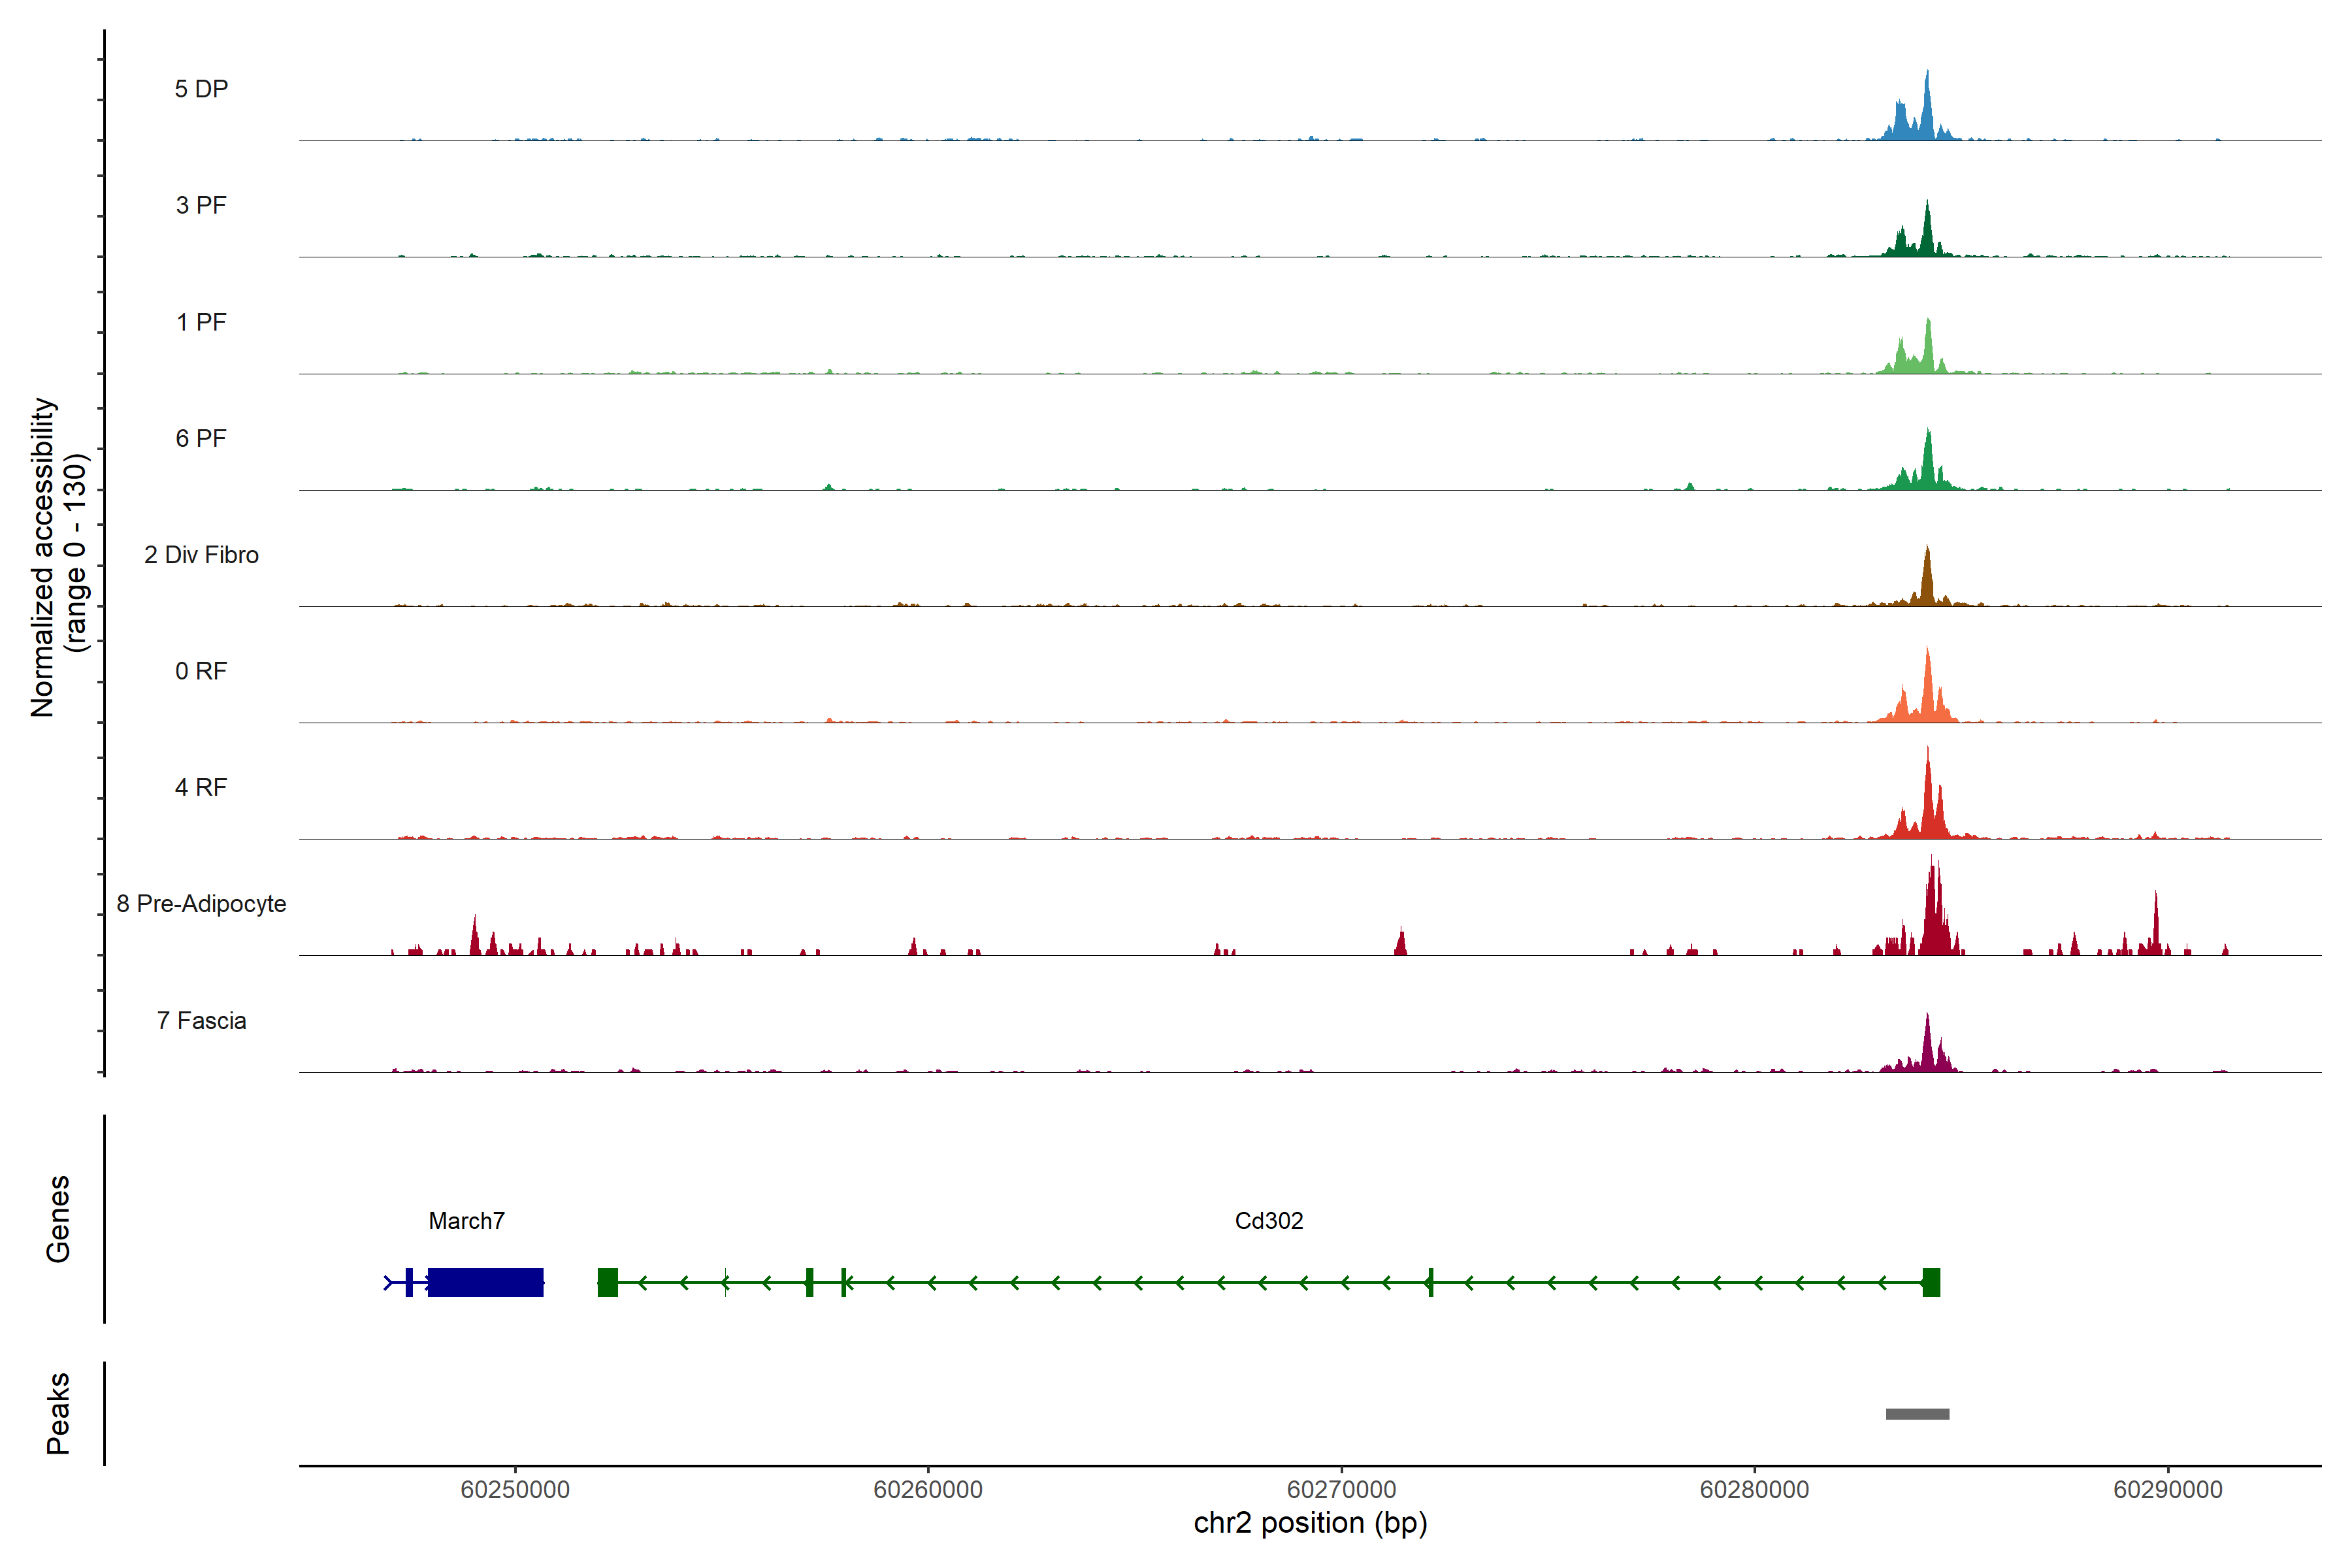Viewport: 2352px width, 1568px height.
Task: Click the green Cd302 exon at the left end
Action: [x=607, y=1282]
